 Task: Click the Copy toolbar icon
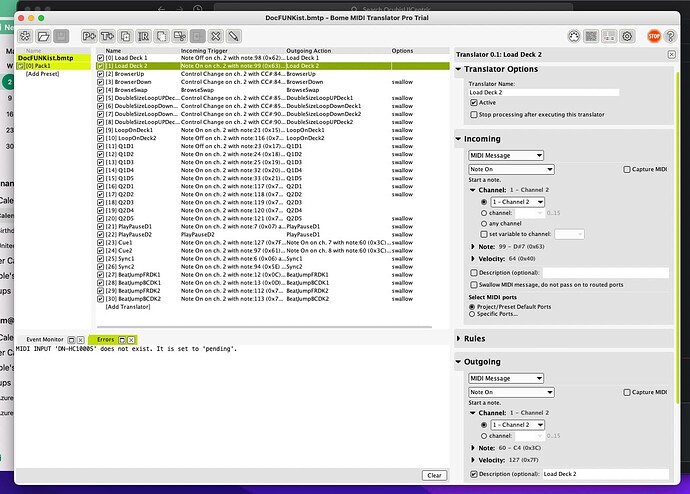coord(161,36)
